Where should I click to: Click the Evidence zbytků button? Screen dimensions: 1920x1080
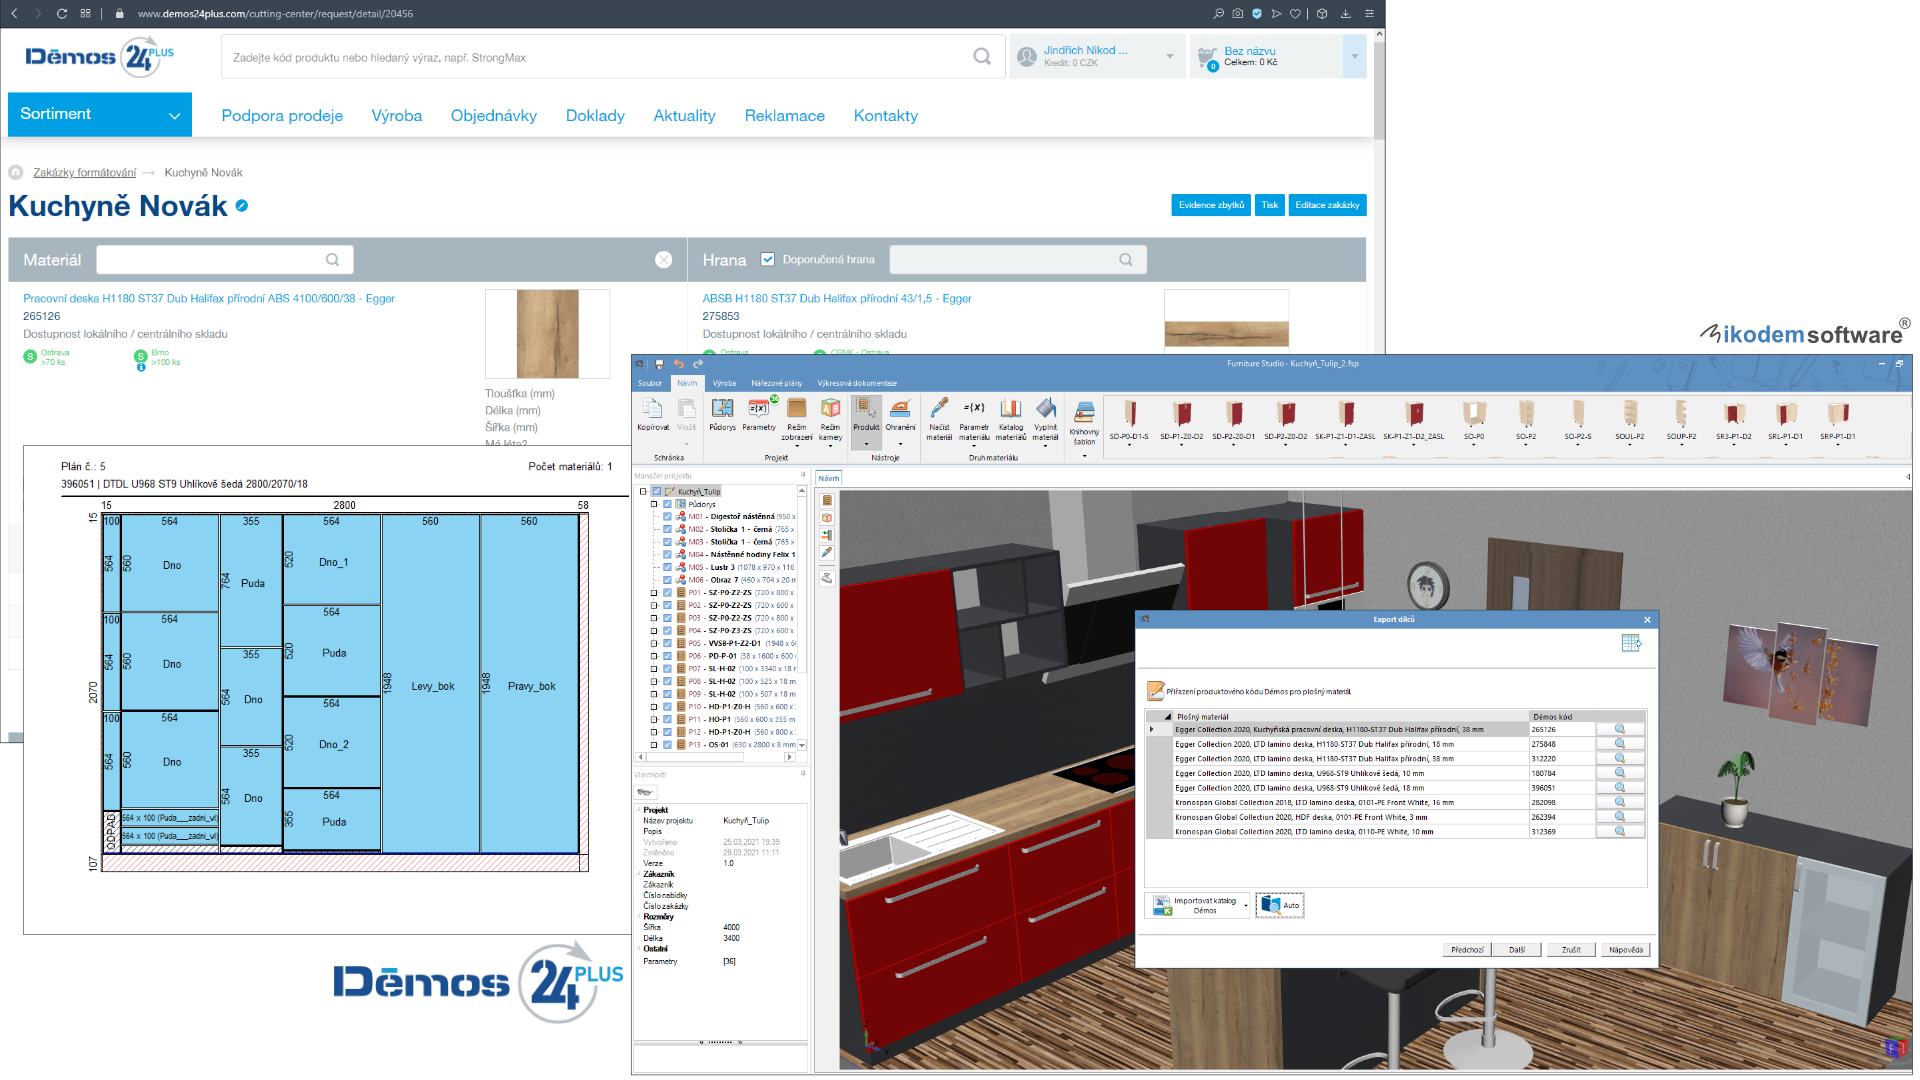(x=1210, y=205)
